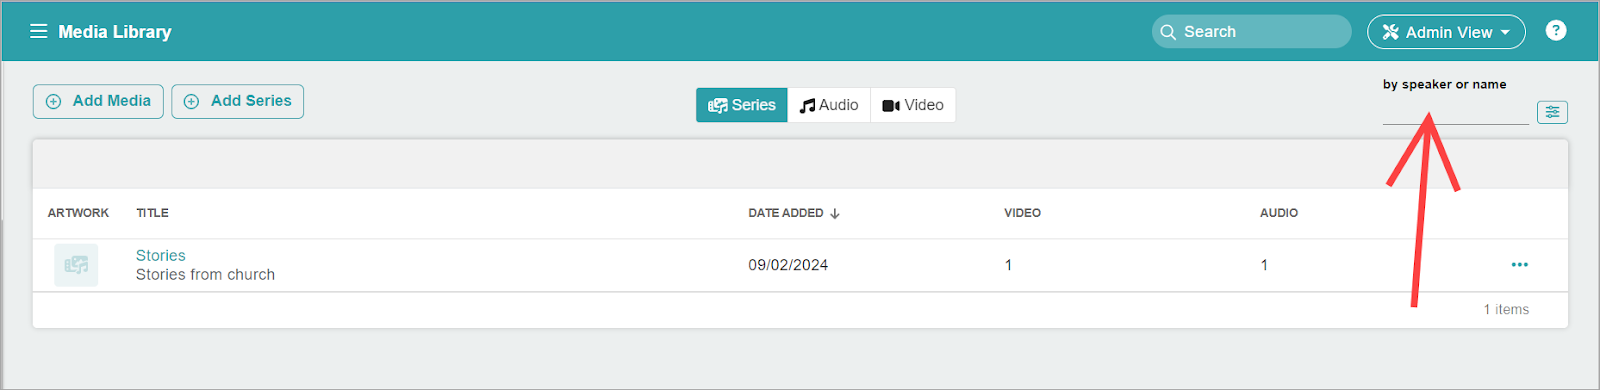The image size is (1600, 390).
Task: Click the Video column header
Action: 1022,213
